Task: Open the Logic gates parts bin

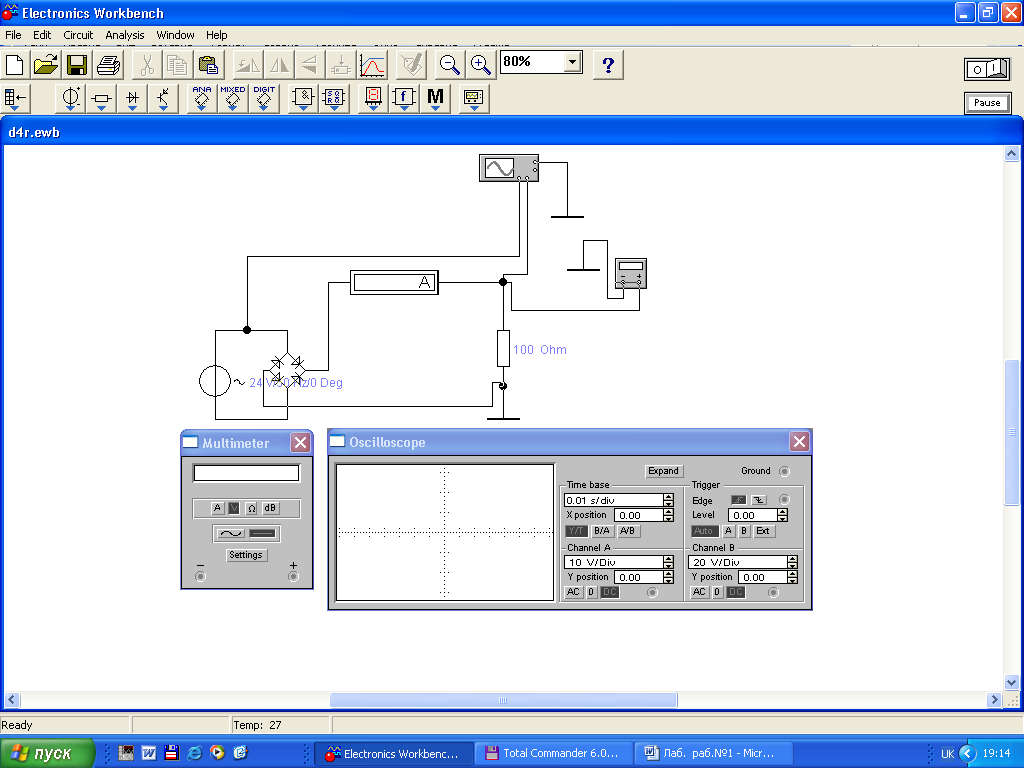Action: pos(303,99)
